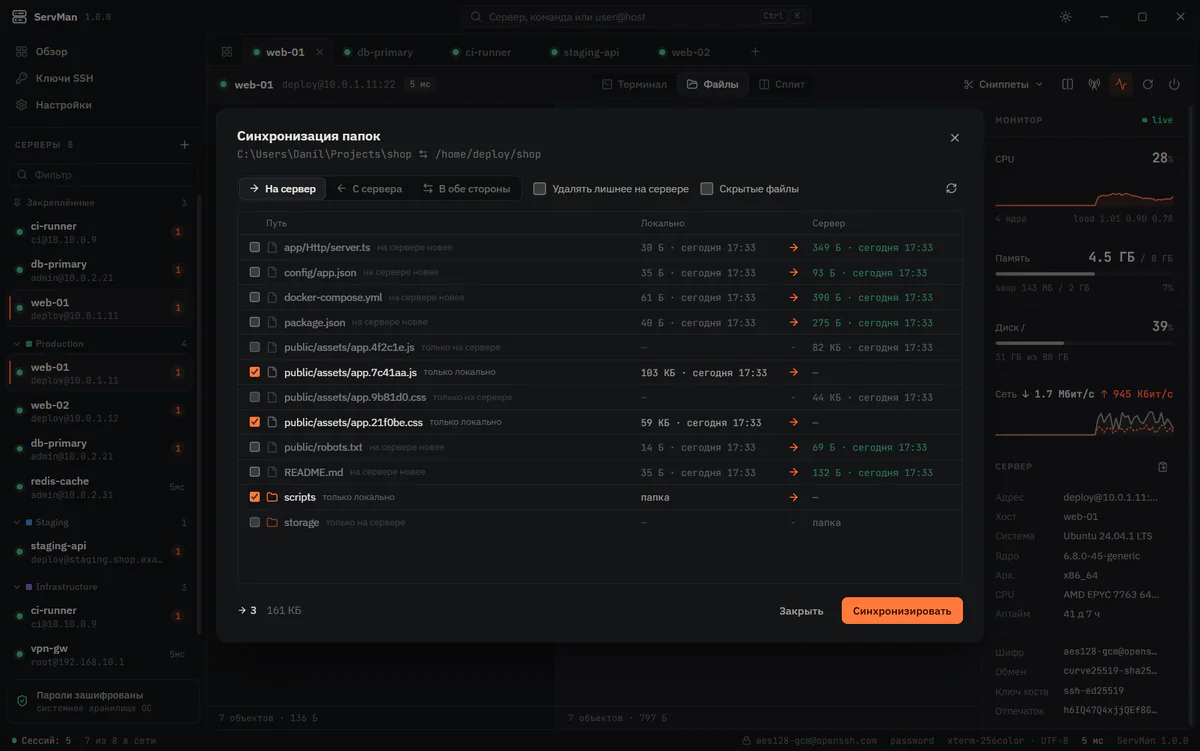
Task: Close the web-01 tab with its X
Action: click(x=320, y=52)
